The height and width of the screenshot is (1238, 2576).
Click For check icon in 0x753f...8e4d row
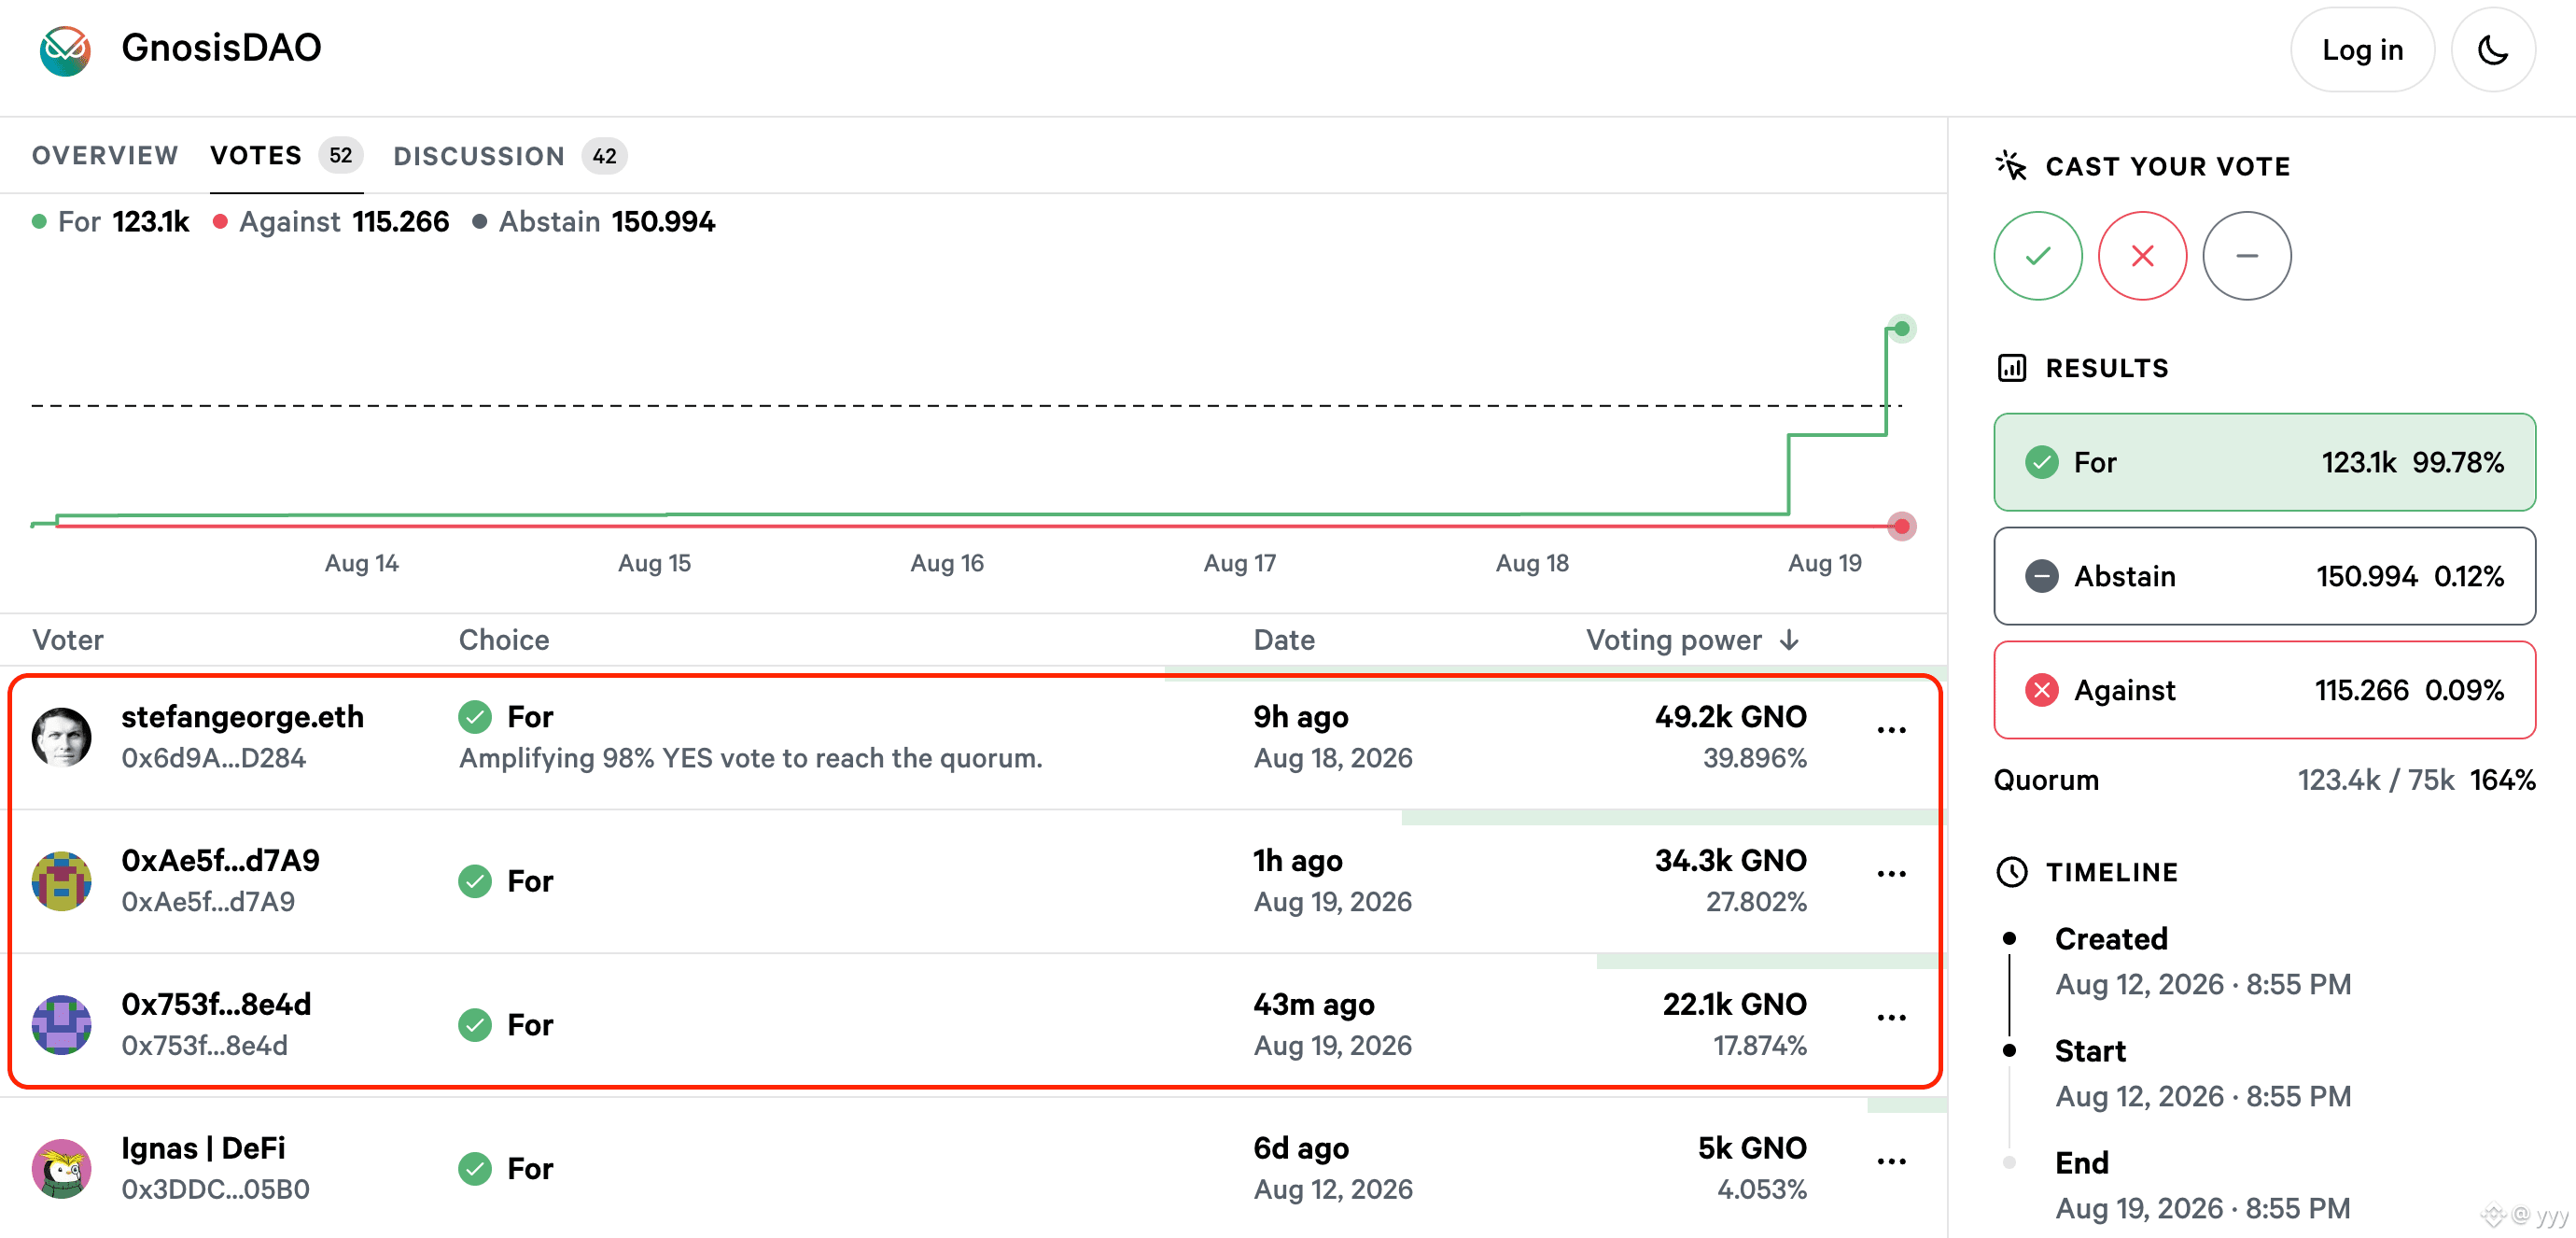[475, 1025]
